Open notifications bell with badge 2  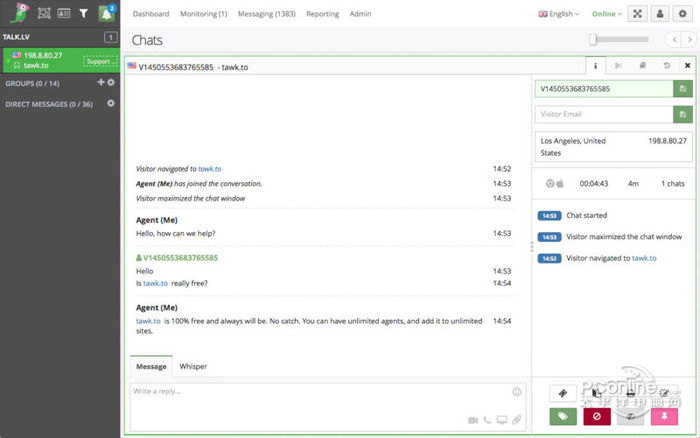point(107,13)
